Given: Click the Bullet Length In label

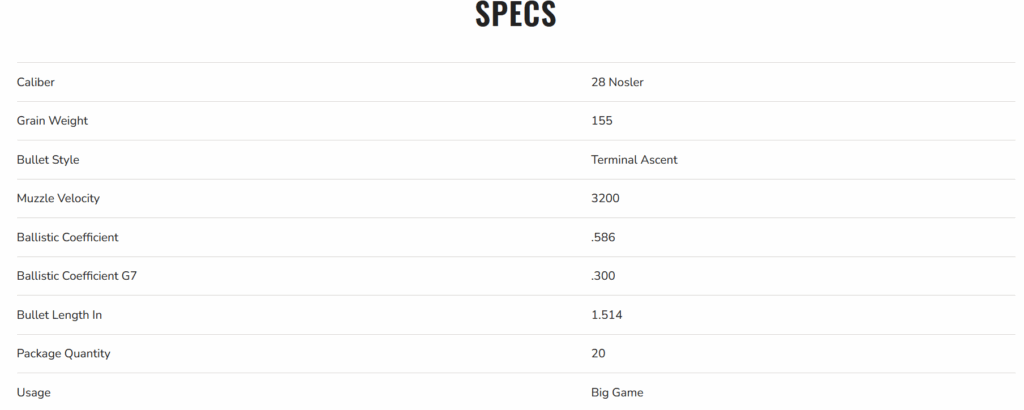Looking at the screenshot, I should 59,315.
